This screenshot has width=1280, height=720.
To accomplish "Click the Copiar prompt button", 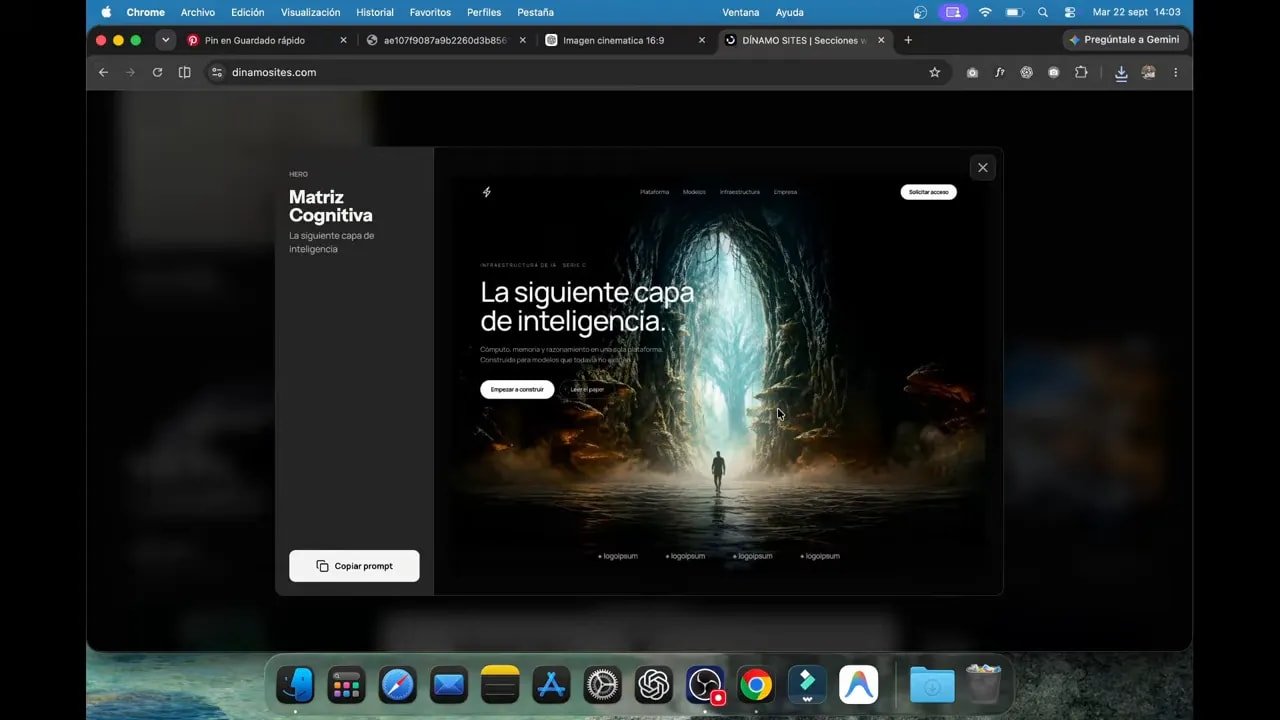I will [x=354, y=566].
